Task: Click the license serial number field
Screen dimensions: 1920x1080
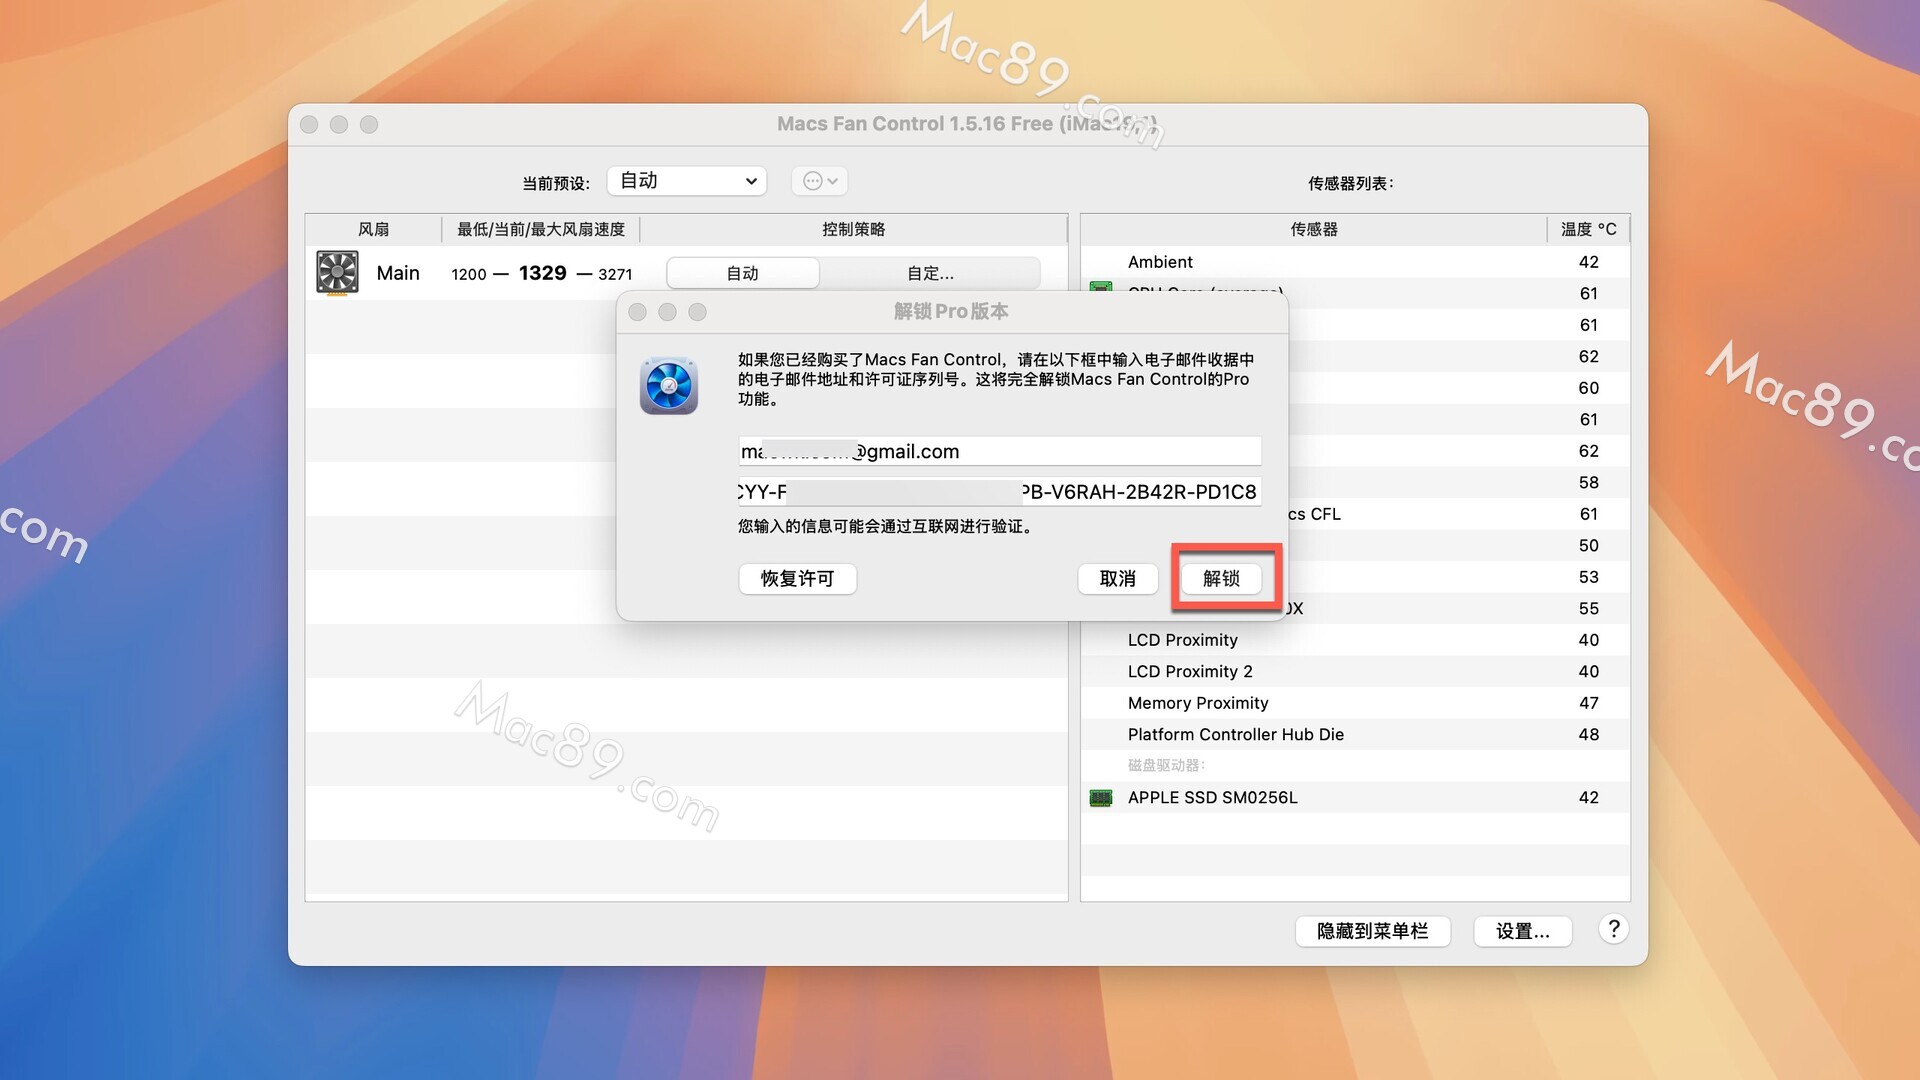Action: (x=999, y=492)
